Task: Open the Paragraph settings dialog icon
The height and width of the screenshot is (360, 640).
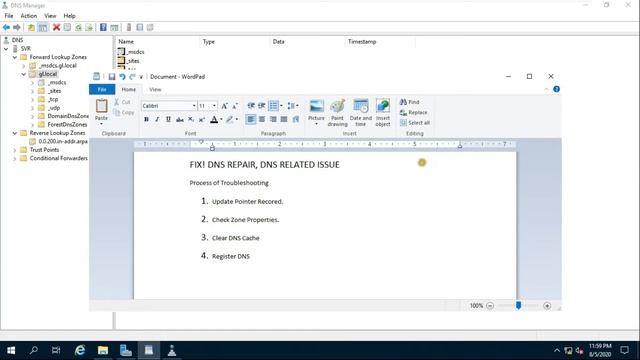Action: [x=296, y=119]
